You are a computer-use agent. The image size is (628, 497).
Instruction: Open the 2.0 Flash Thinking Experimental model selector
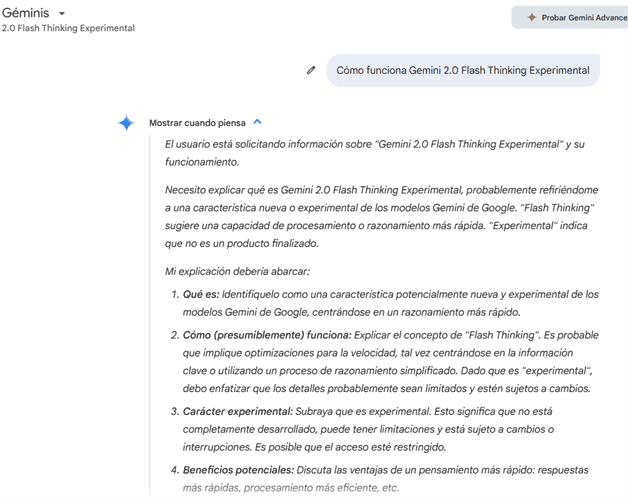coord(68,28)
